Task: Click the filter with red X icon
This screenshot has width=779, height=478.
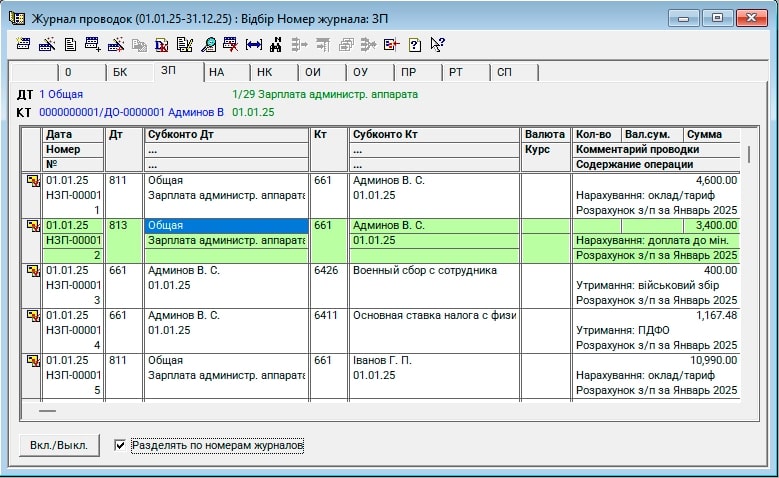Action: [230, 44]
